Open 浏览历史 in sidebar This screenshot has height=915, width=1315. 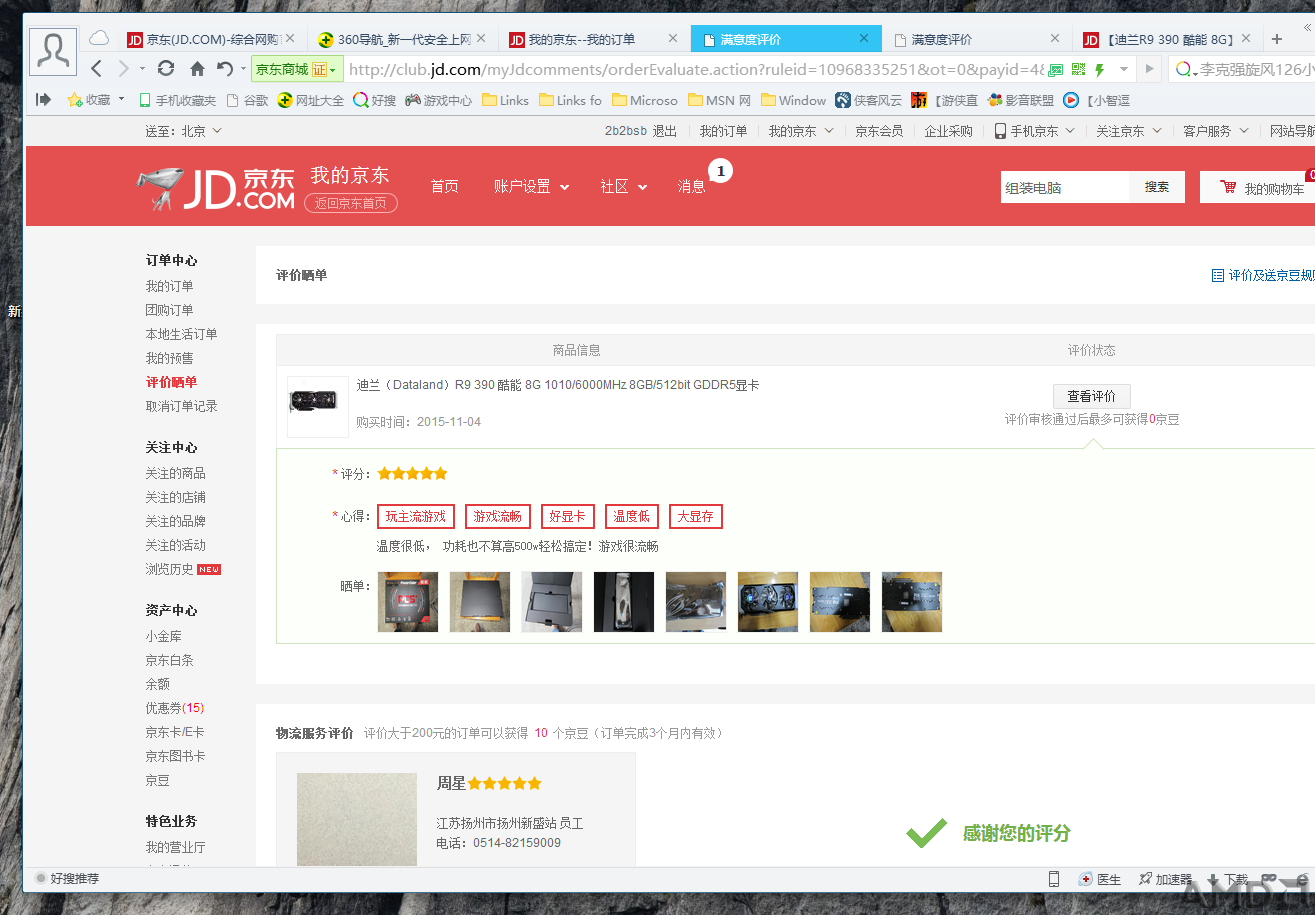(169, 569)
